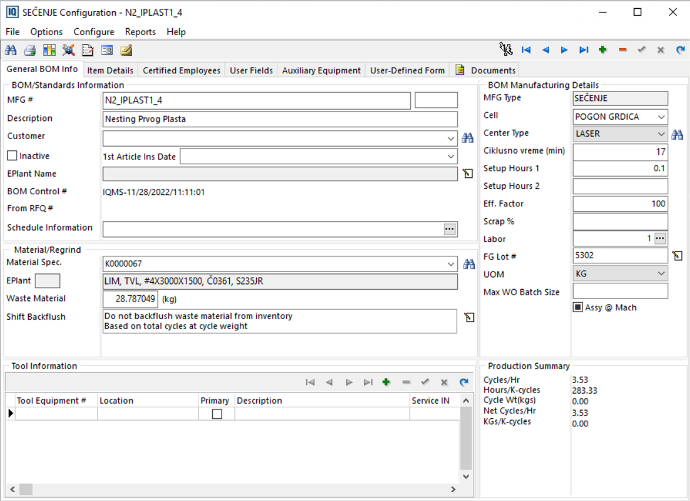
Task: Add tool with green plus in Tool Information
Action: (386, 382)
